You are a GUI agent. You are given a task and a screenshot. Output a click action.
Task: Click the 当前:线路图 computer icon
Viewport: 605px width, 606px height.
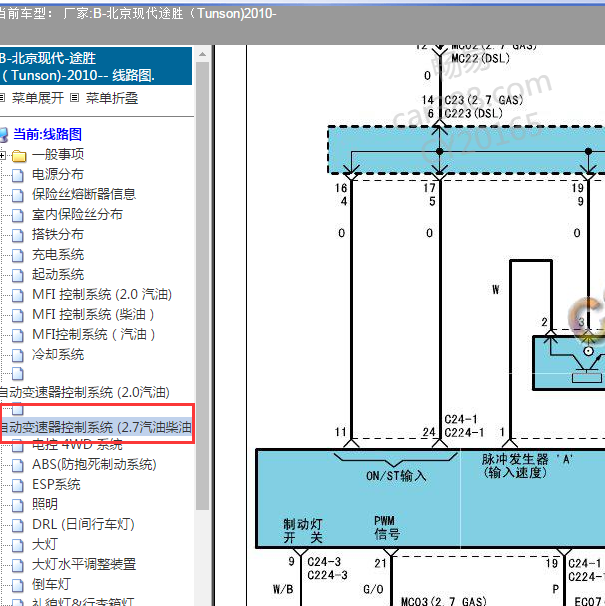click(x=4, y=135)
